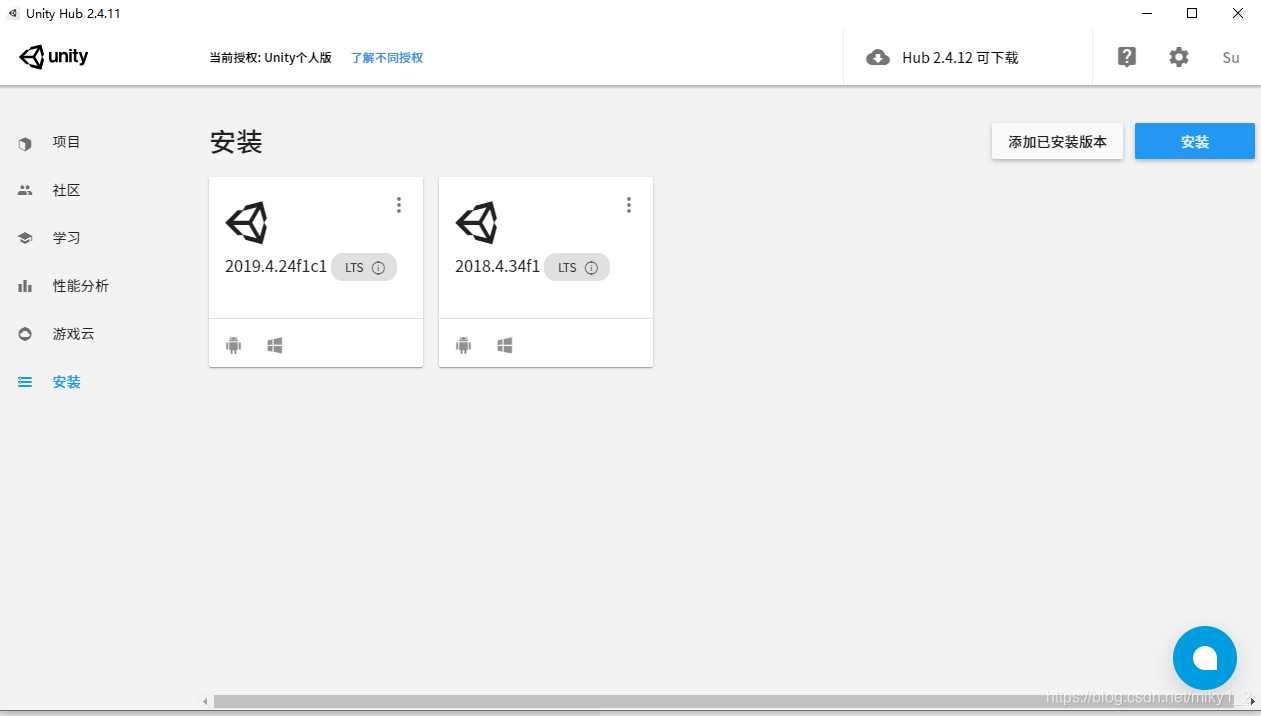Screen dimensions: 1261x716
Task: Click the Unity cube icon for 2018.4.34f1
Action: pos(477,222)
